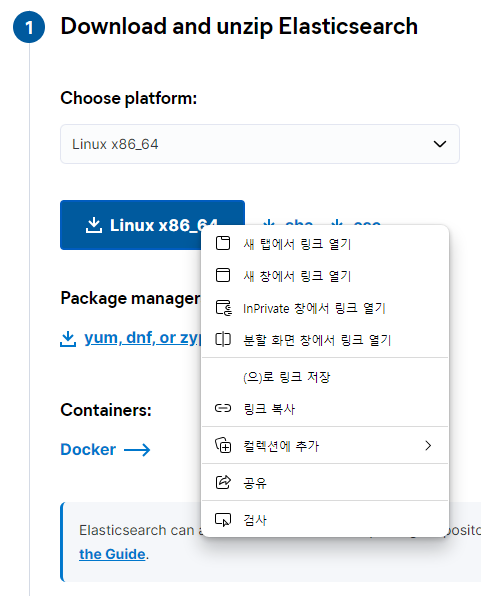Screen dimensions: 481x596
Task: Click the new window icon in context menu
Action: (223, 275)
